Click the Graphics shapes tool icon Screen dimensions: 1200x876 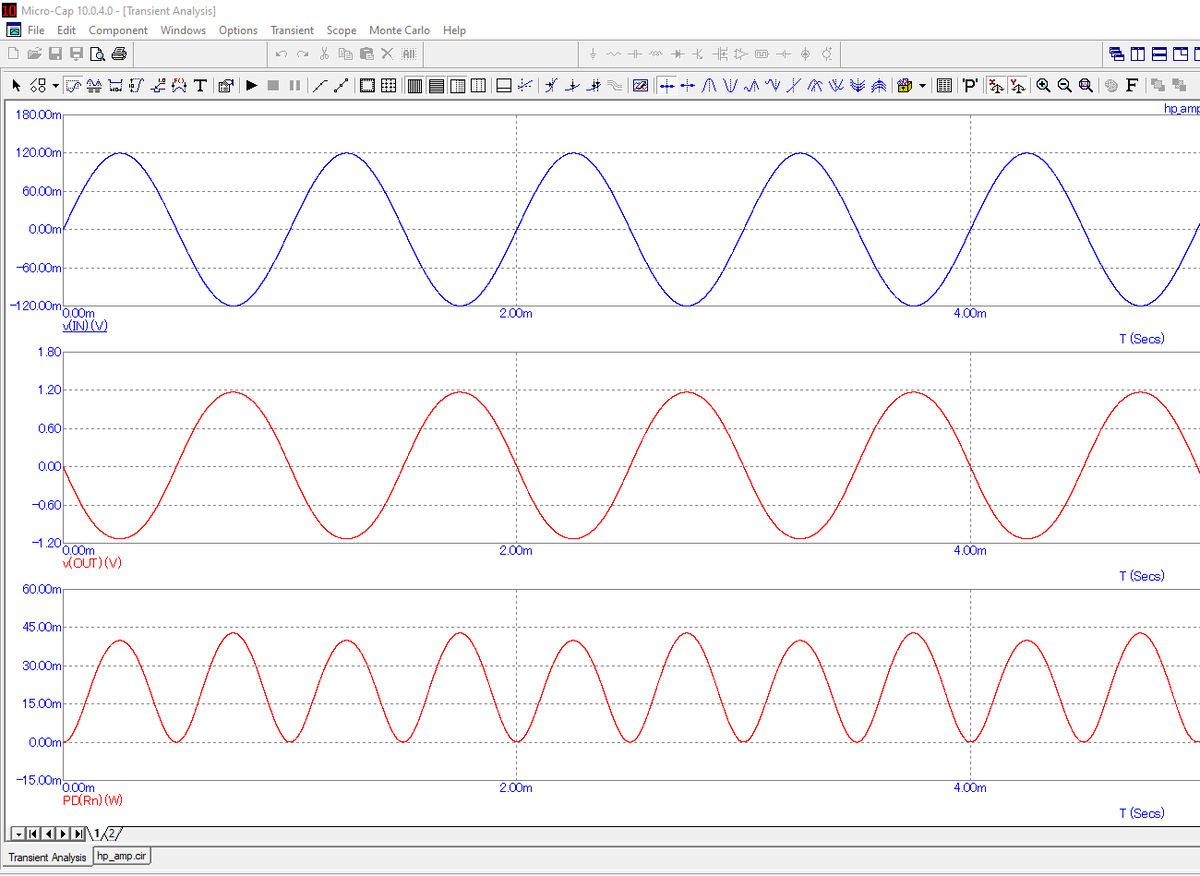38,86
